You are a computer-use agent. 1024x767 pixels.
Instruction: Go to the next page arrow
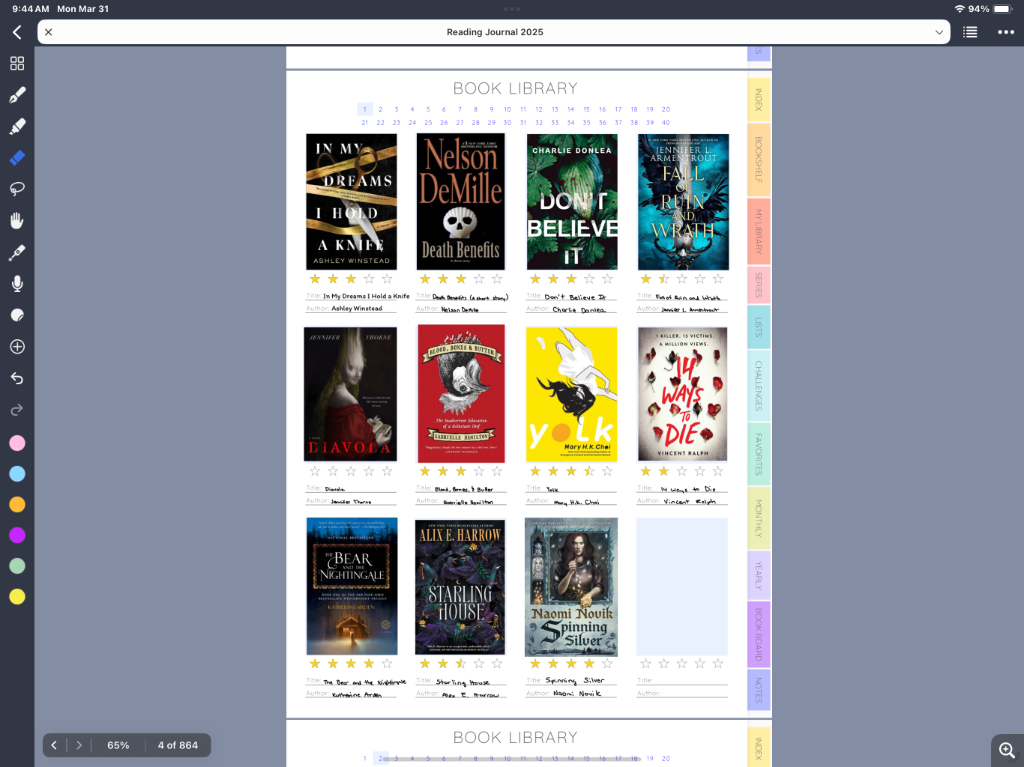coord(79,745)
